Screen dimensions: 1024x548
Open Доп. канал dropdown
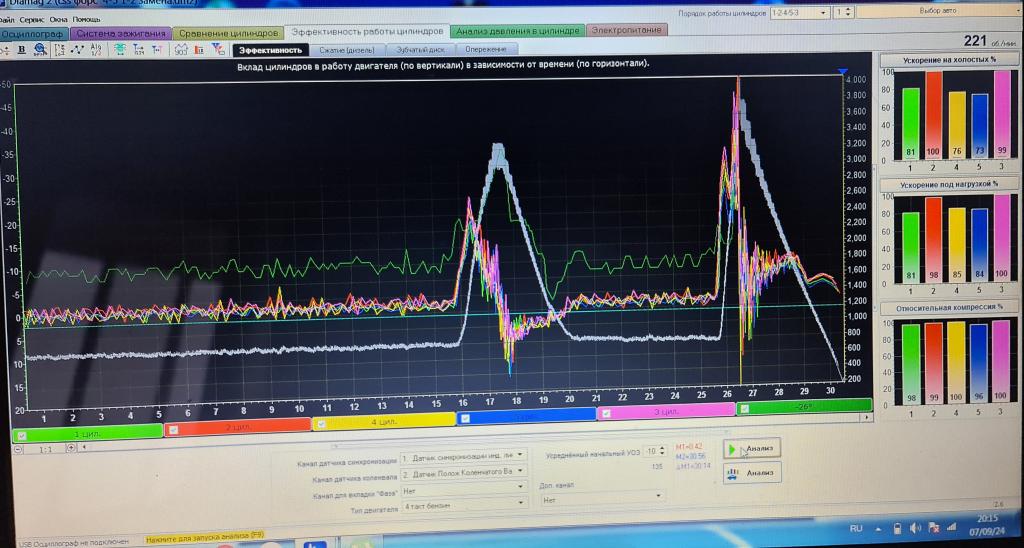603,498
